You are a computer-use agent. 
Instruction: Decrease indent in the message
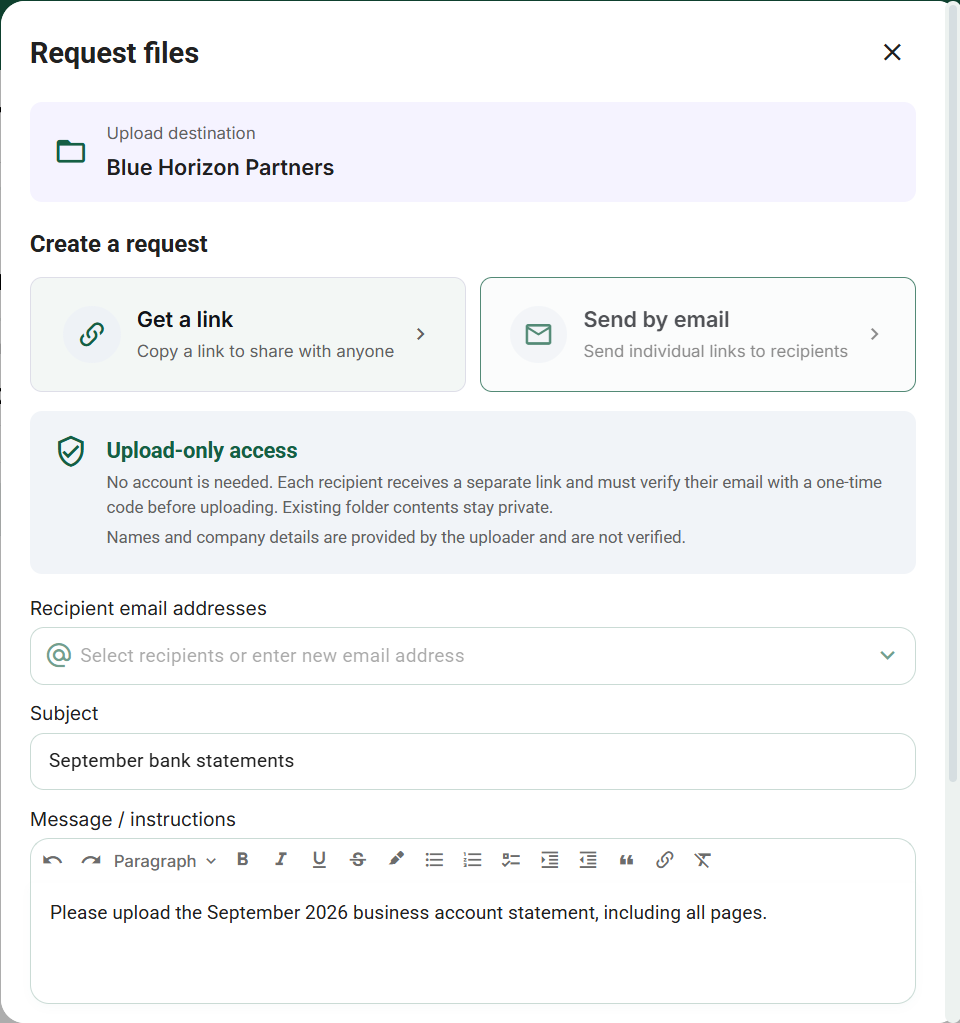point(588,860)
